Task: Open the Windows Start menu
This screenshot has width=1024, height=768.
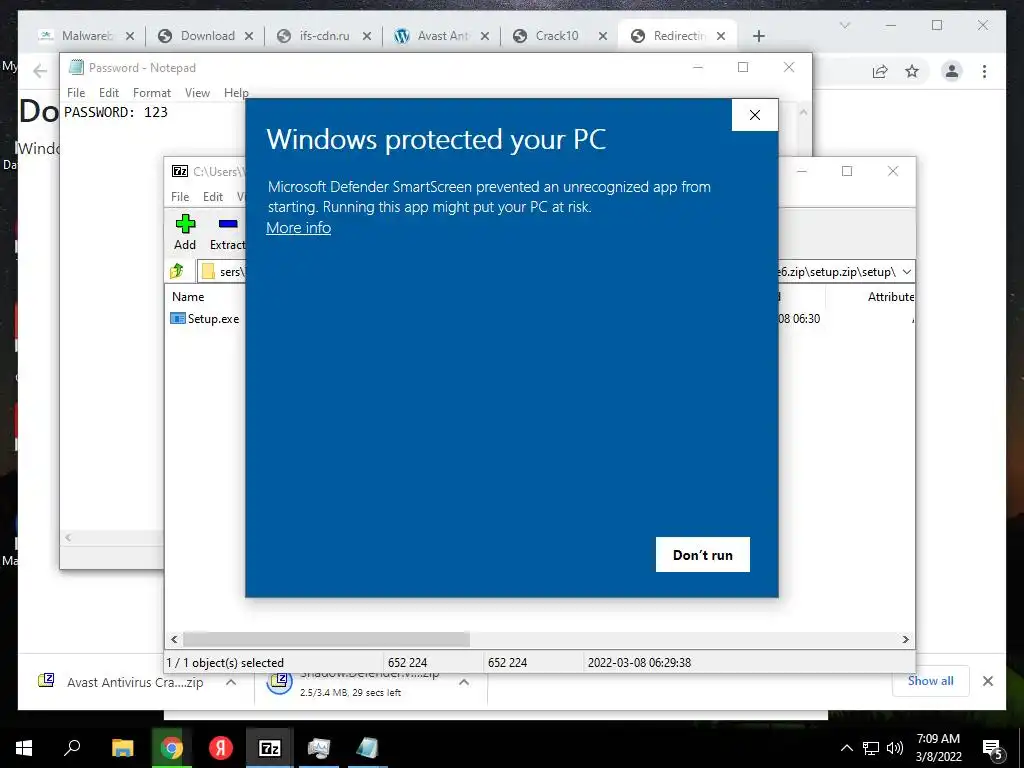Action: (x=24, y=748)
